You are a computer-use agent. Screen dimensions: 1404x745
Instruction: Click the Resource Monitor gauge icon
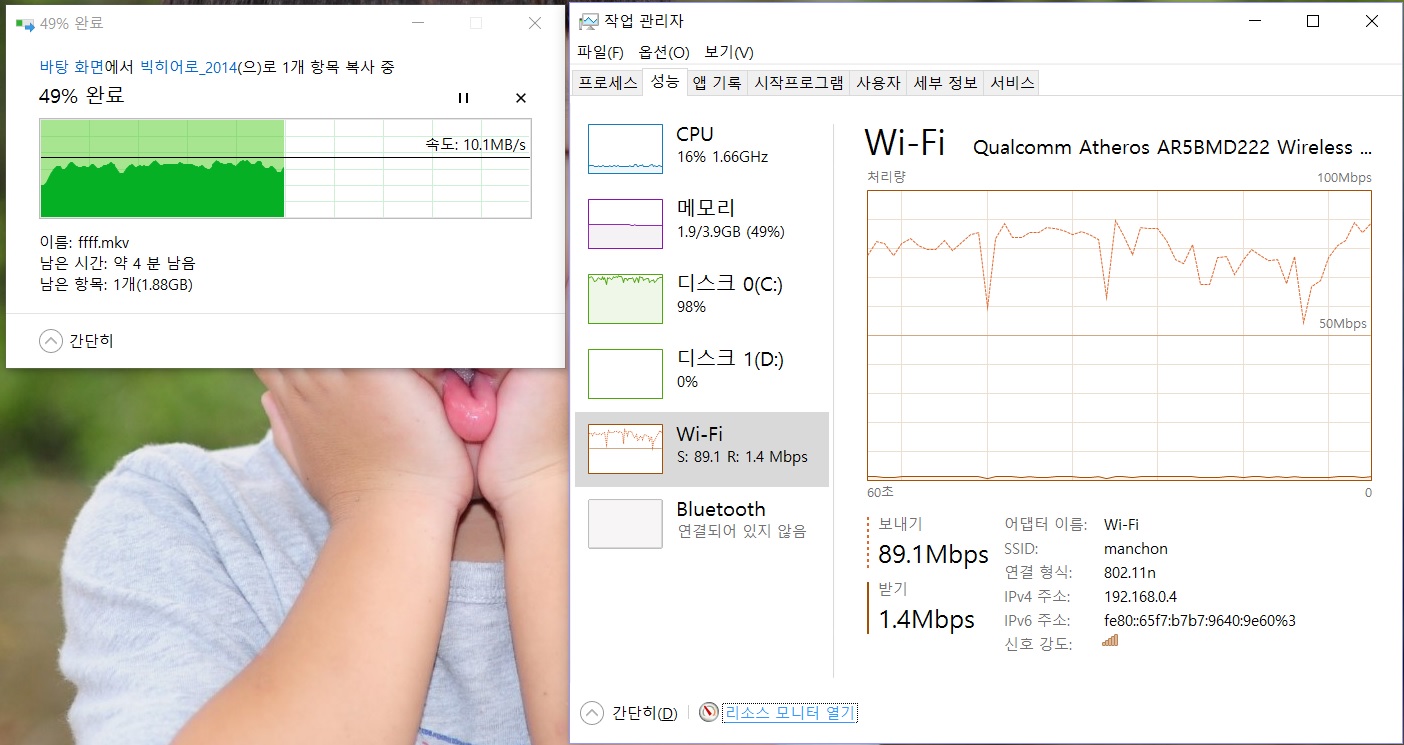point(709,712)
